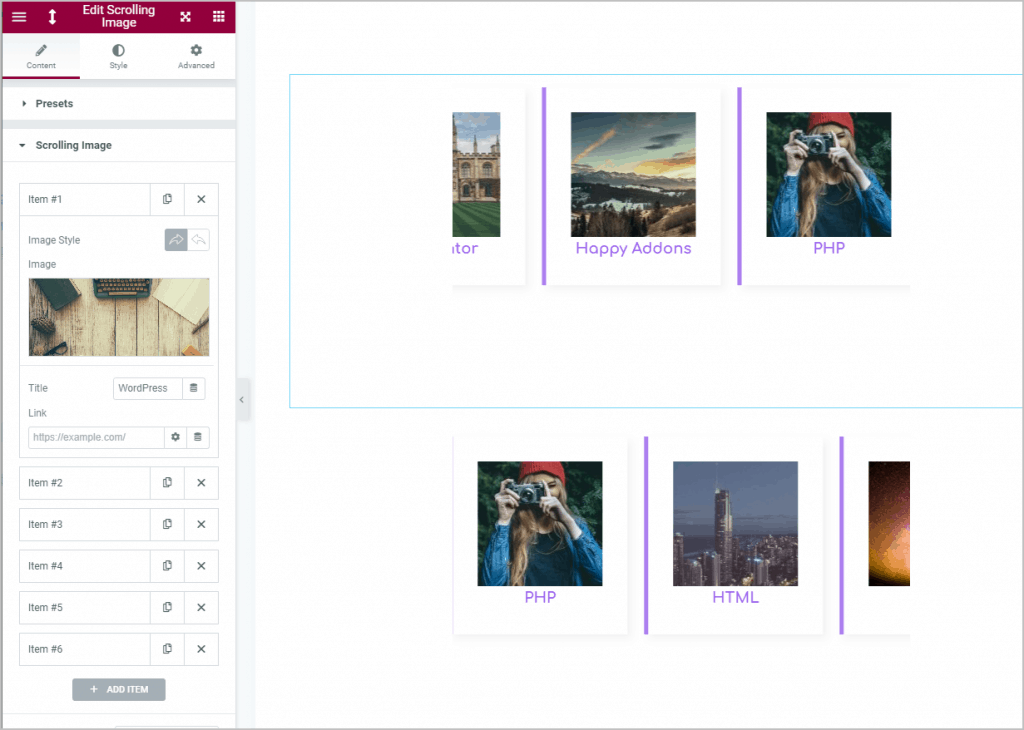
Task: Switch to the Advanced tab
Action: tap(195, 56)
